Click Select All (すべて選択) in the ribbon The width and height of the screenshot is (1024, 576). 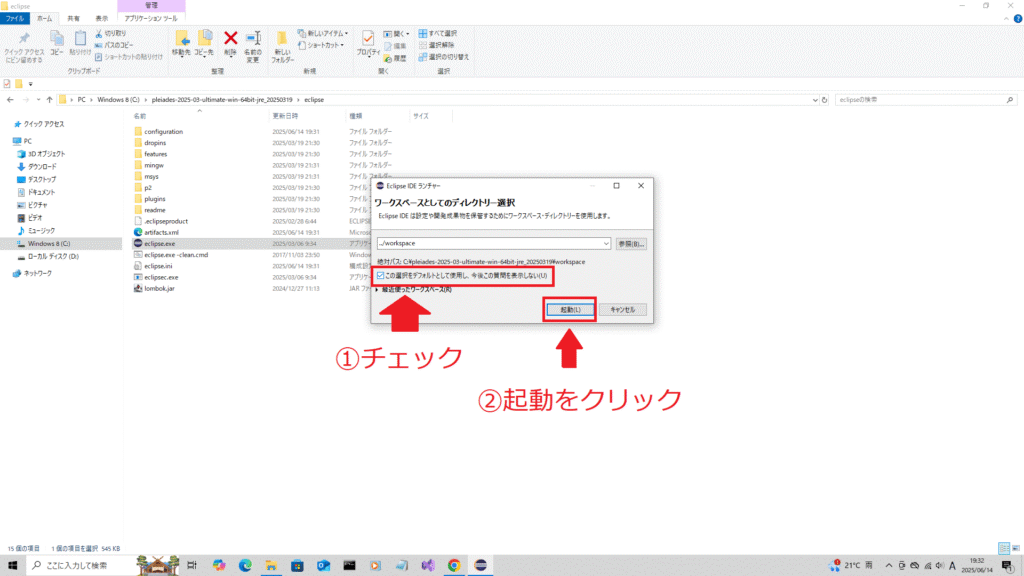coord(438,33)
